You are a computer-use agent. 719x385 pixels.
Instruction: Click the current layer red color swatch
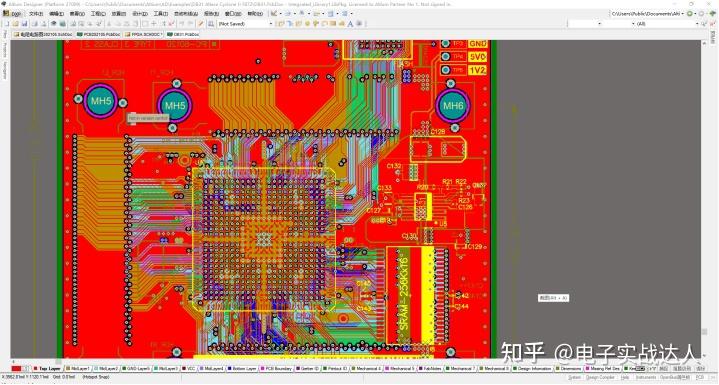click(17, 369)
